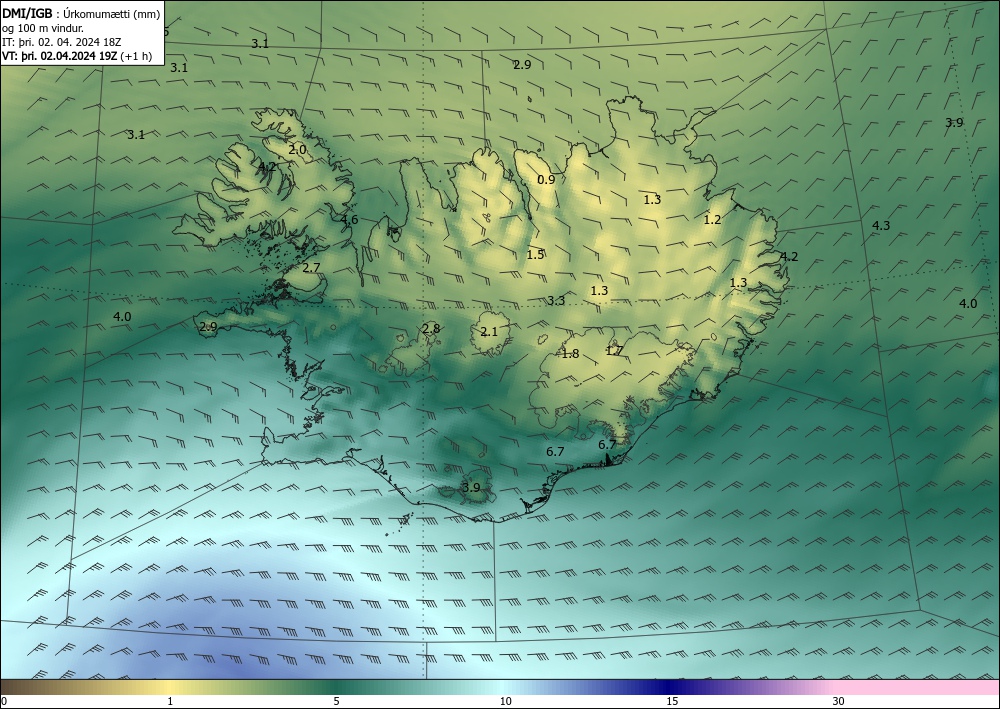Viewport: 1000px width, 709px height.
Task: Click the 2.7 value on the map
Action: 311,268
